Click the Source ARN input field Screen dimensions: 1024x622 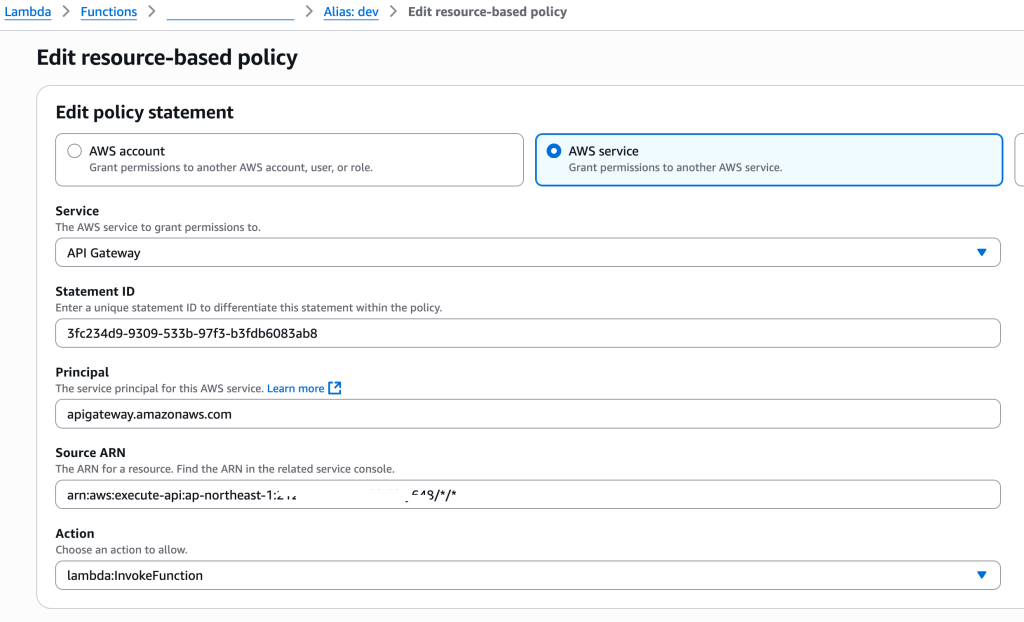pos(527,494)
